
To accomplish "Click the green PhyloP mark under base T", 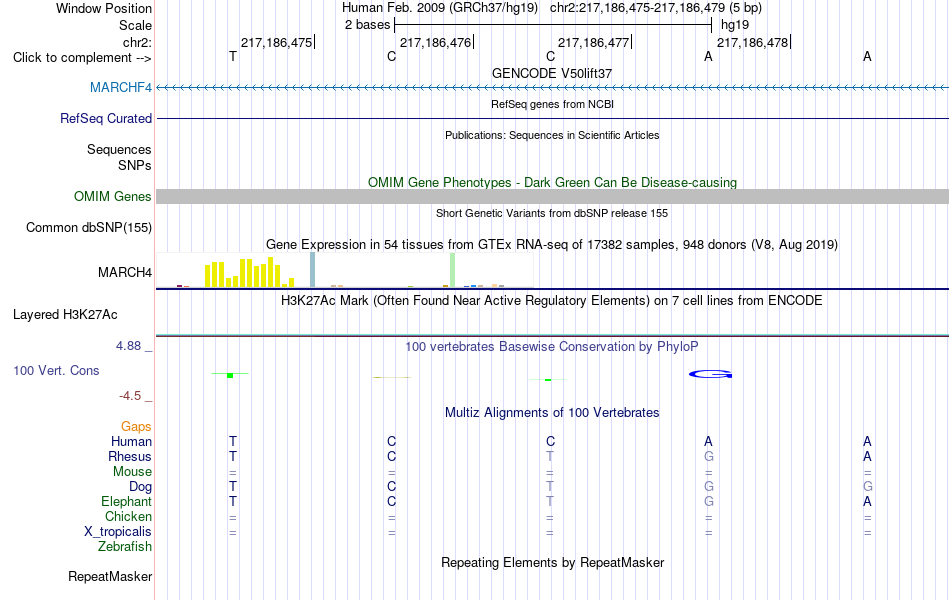I will point(230,375).
